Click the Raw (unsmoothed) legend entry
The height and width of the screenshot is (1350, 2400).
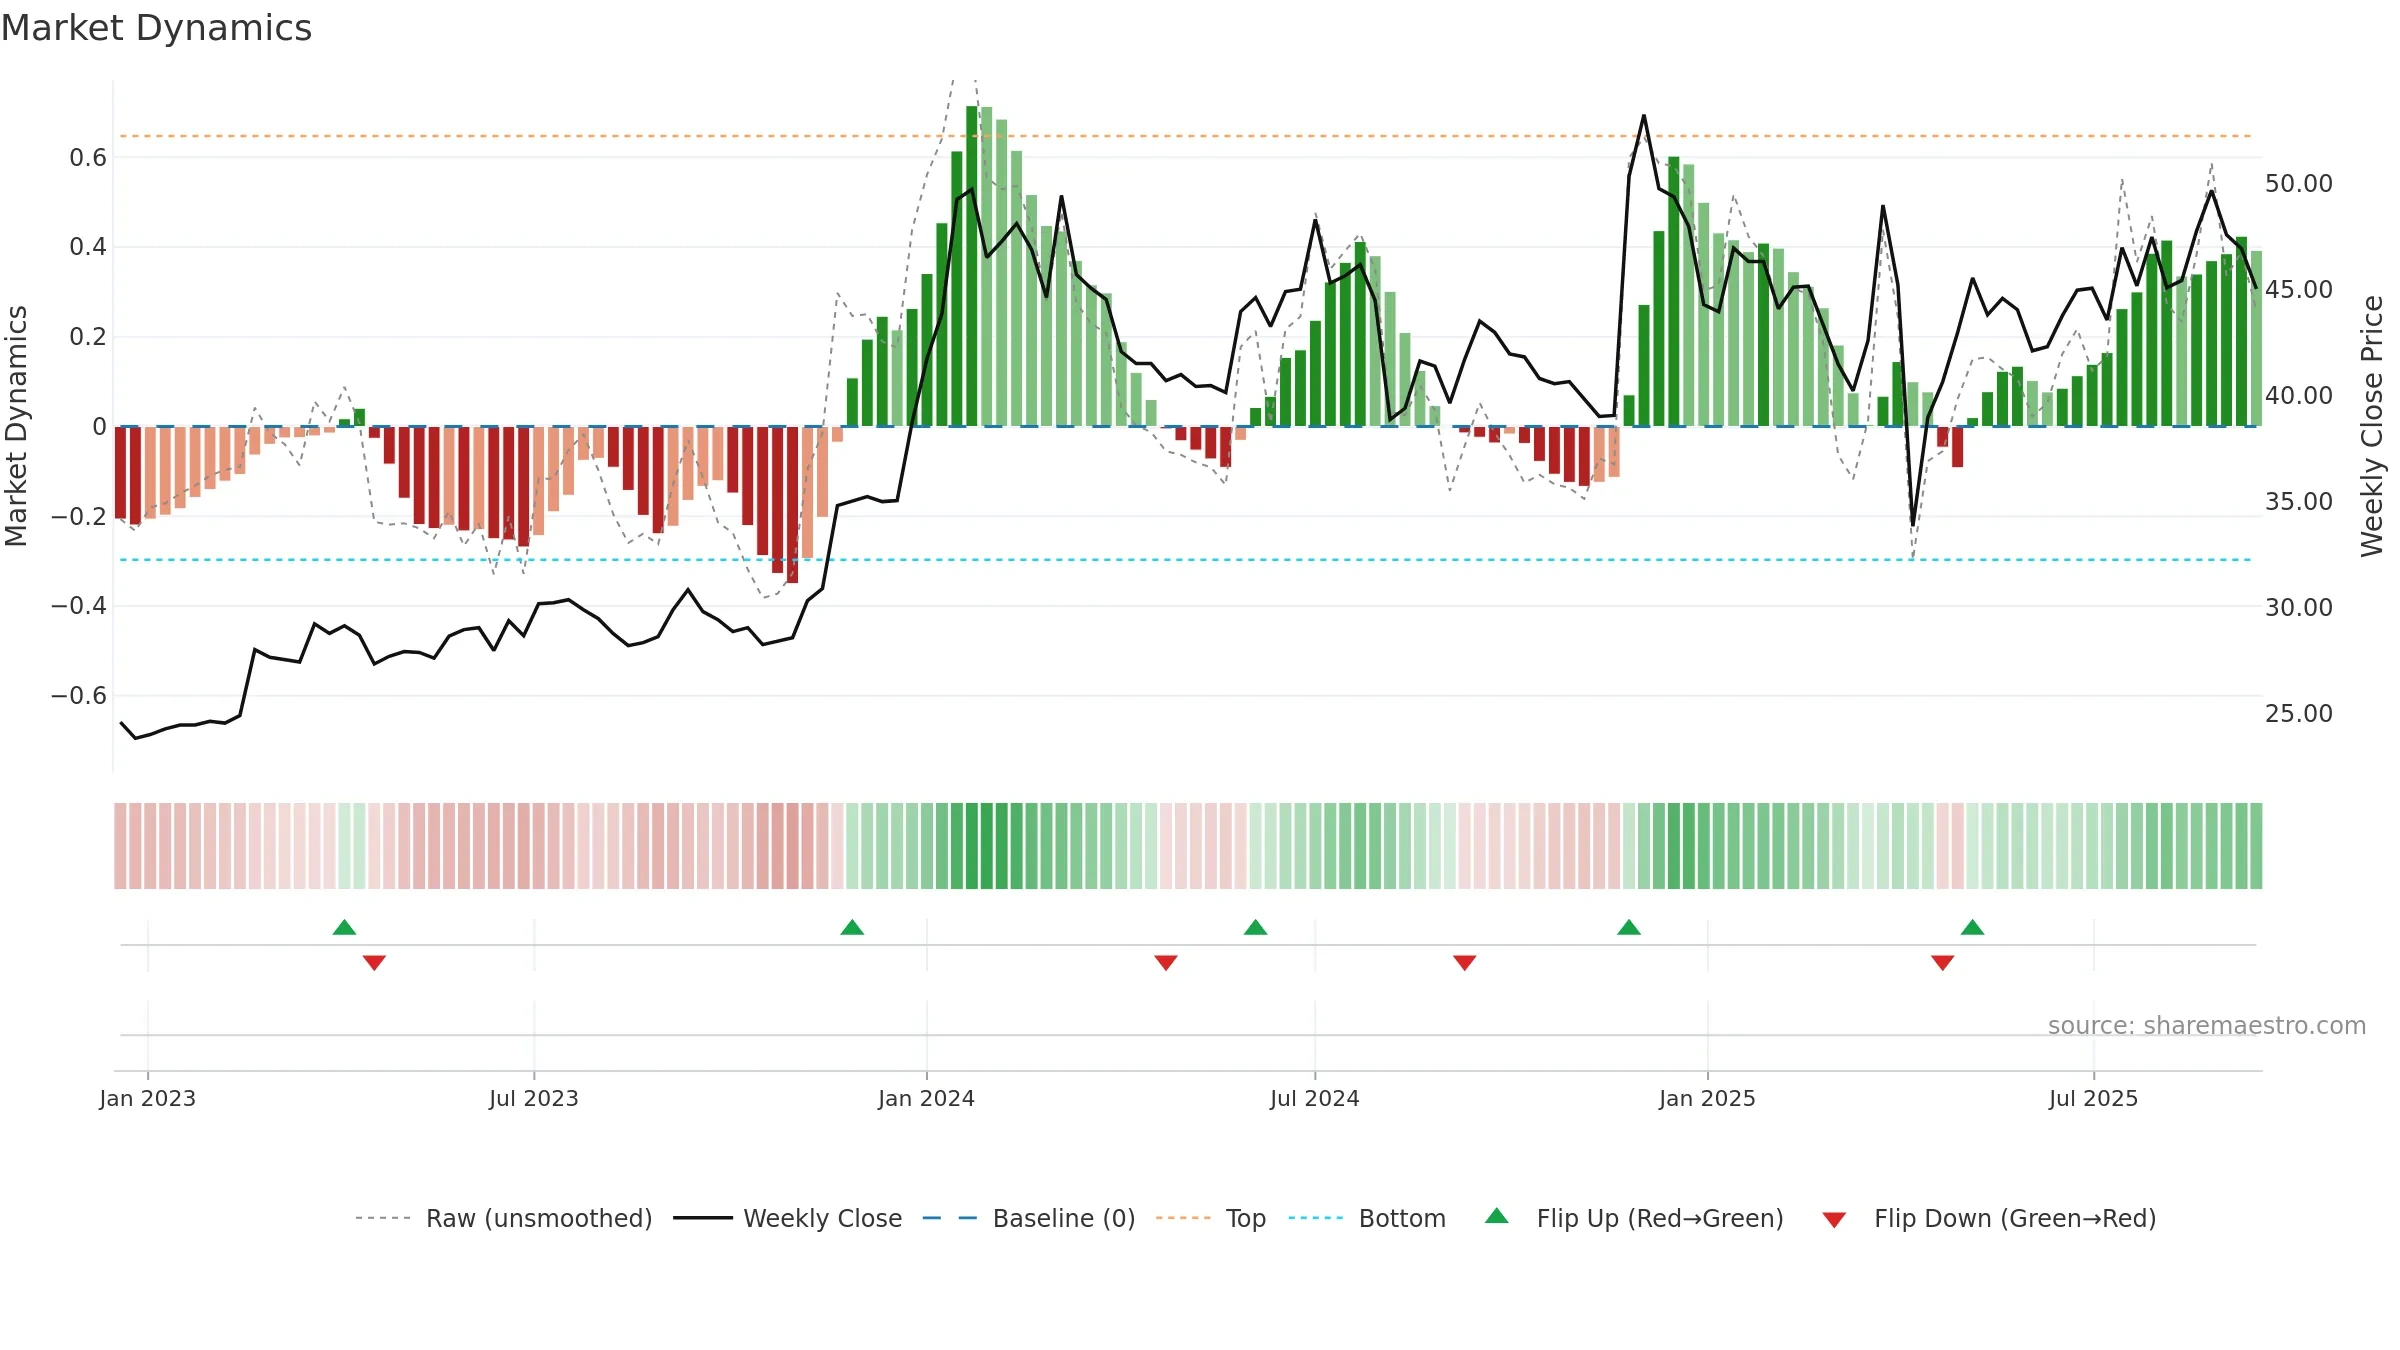click(x=503, y=1218)
